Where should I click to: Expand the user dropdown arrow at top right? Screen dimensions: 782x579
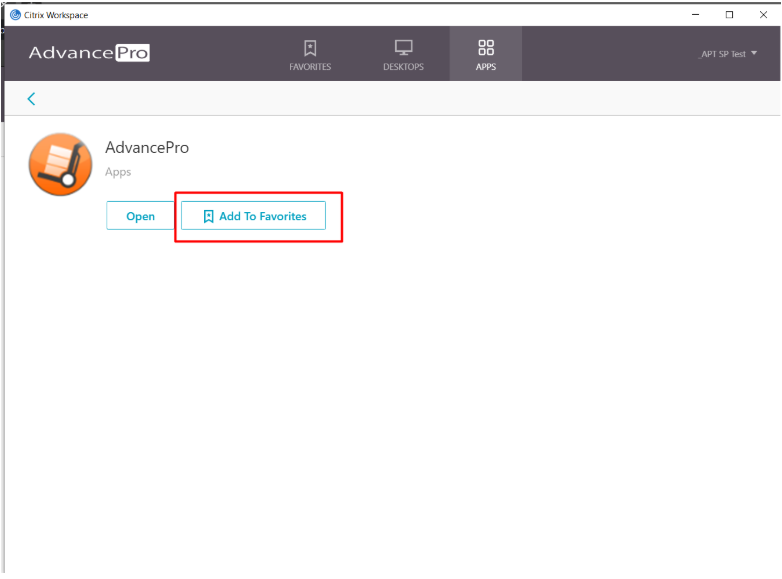pyautogui.click(x=754, y=54)
